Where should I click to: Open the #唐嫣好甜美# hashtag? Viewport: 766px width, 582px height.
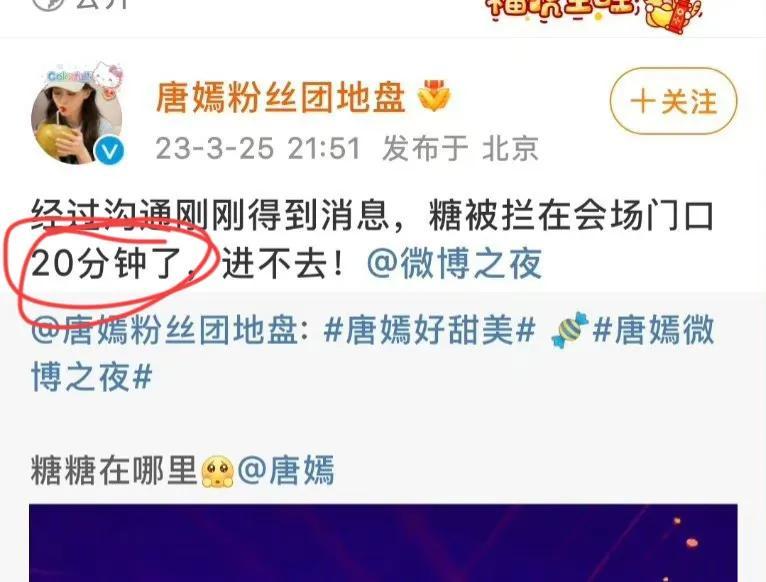[430, 330]
